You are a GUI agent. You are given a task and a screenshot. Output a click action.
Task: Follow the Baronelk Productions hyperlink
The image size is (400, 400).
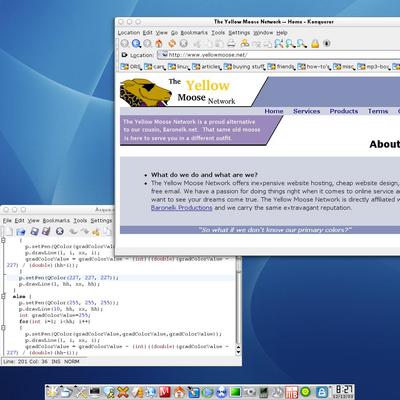coord(181,208)
